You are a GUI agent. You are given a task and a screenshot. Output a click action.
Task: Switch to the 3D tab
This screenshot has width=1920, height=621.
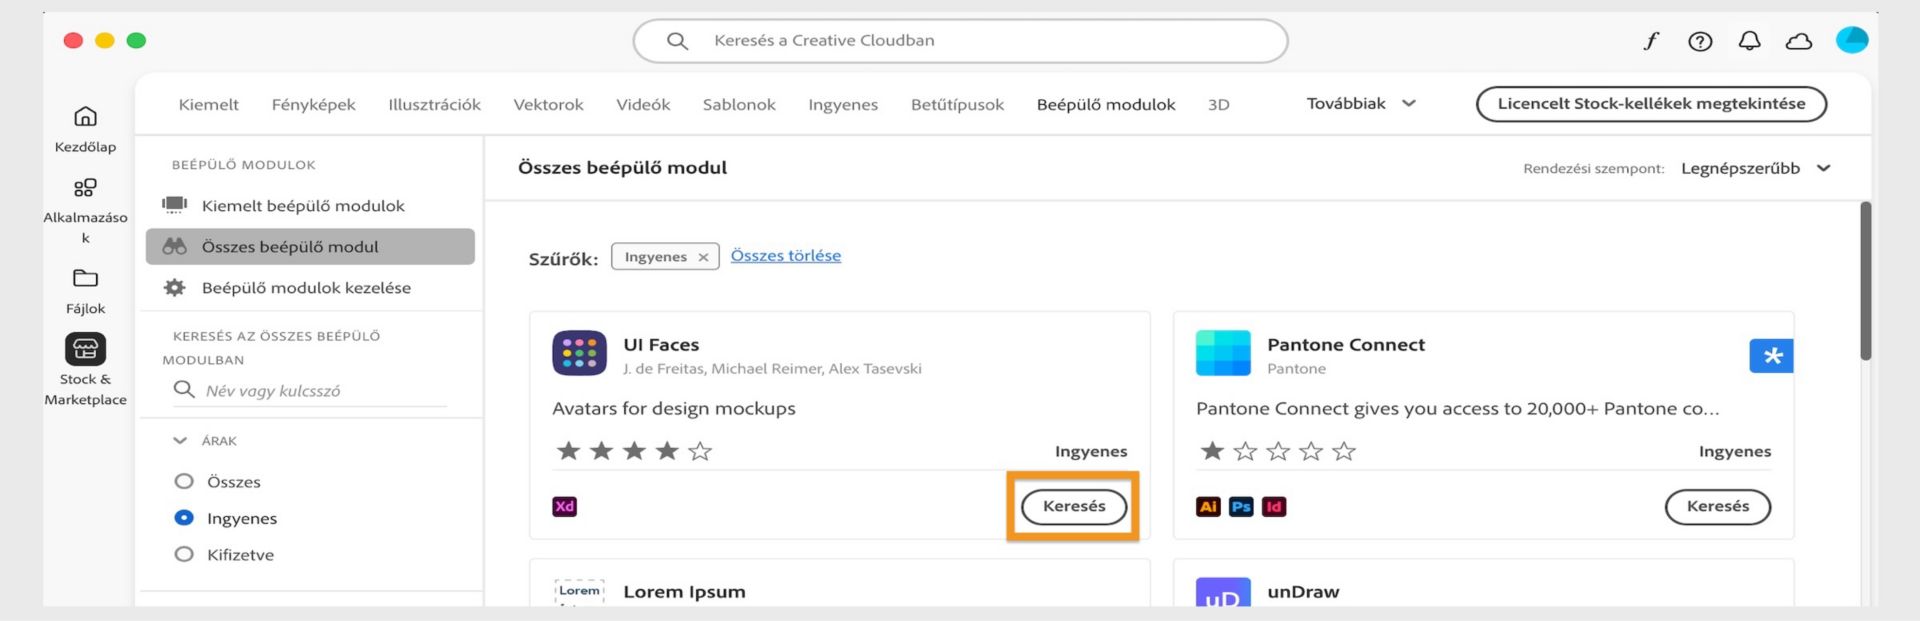pos(1218,105)
